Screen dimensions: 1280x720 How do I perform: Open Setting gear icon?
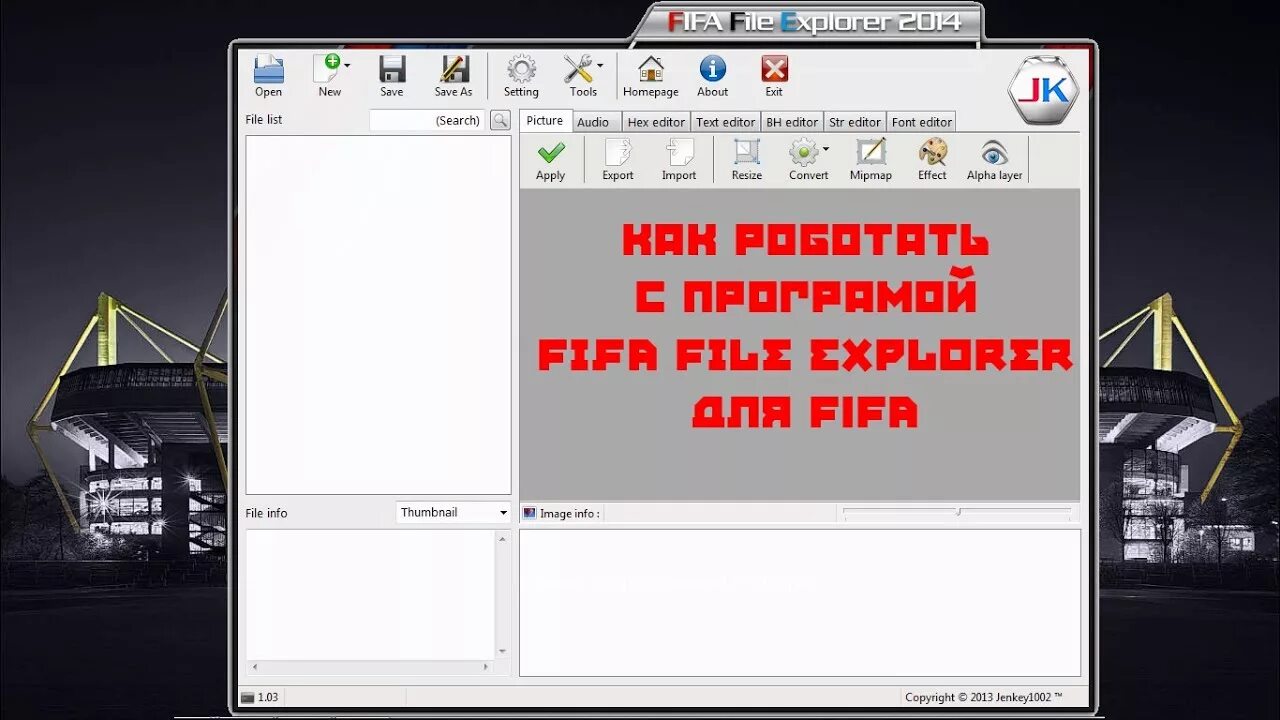tap(521, 69)
